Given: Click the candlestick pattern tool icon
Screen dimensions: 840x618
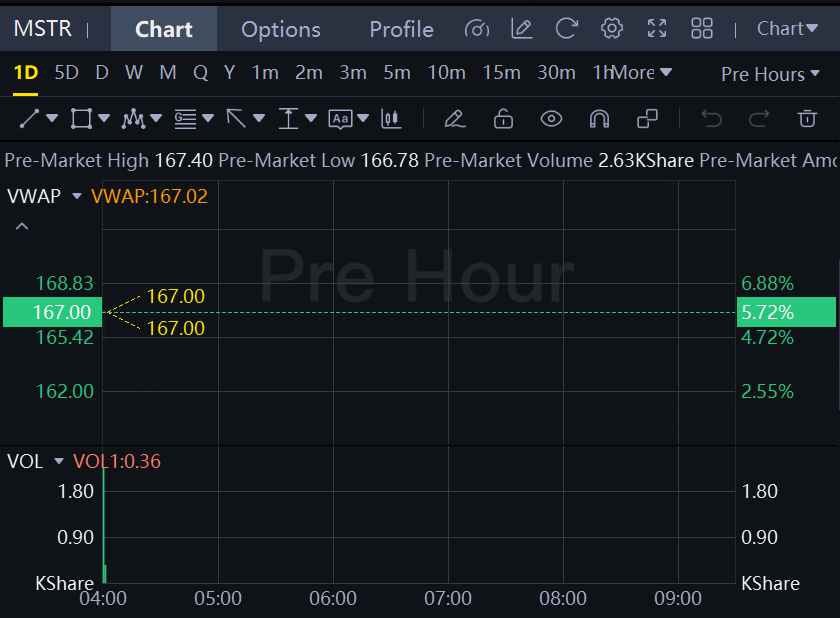Looking at the screenshot, I should pos(391,119).
